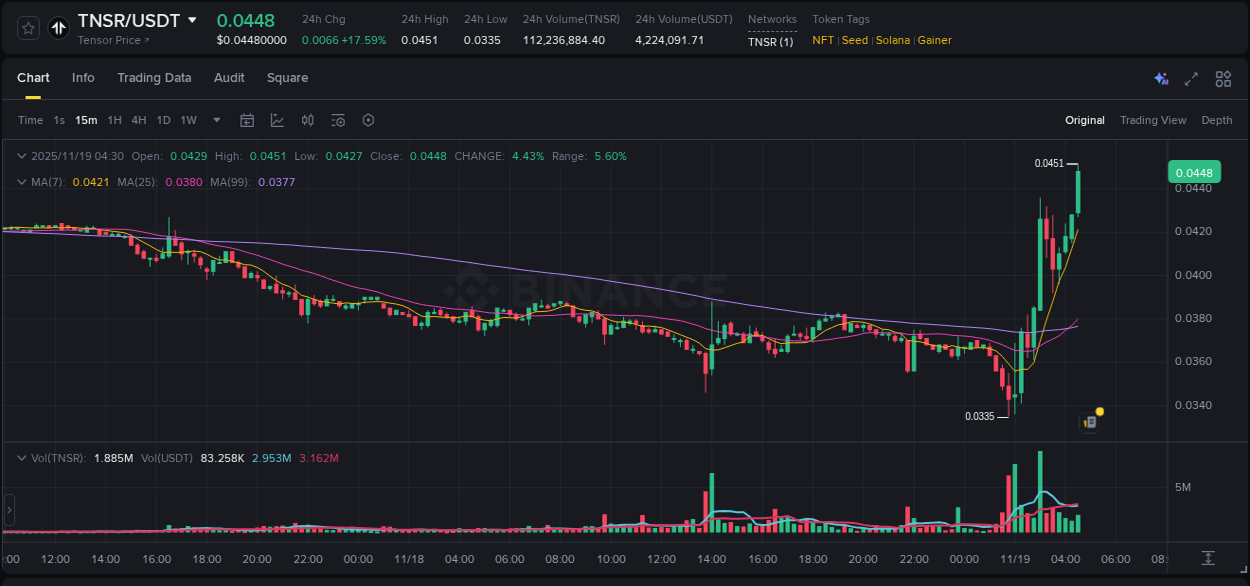Switch chart to Trading View mode
1250x586 pixels.
1153,120
